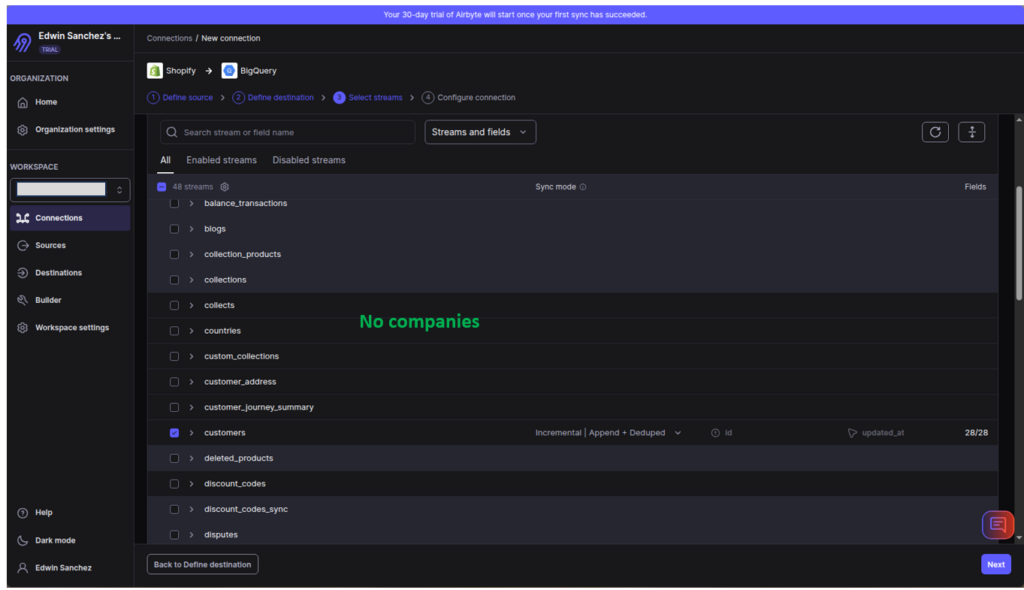The image size is (1024, 590).
Task: Open Workspace settings in the sidebar
Action: 70,327
